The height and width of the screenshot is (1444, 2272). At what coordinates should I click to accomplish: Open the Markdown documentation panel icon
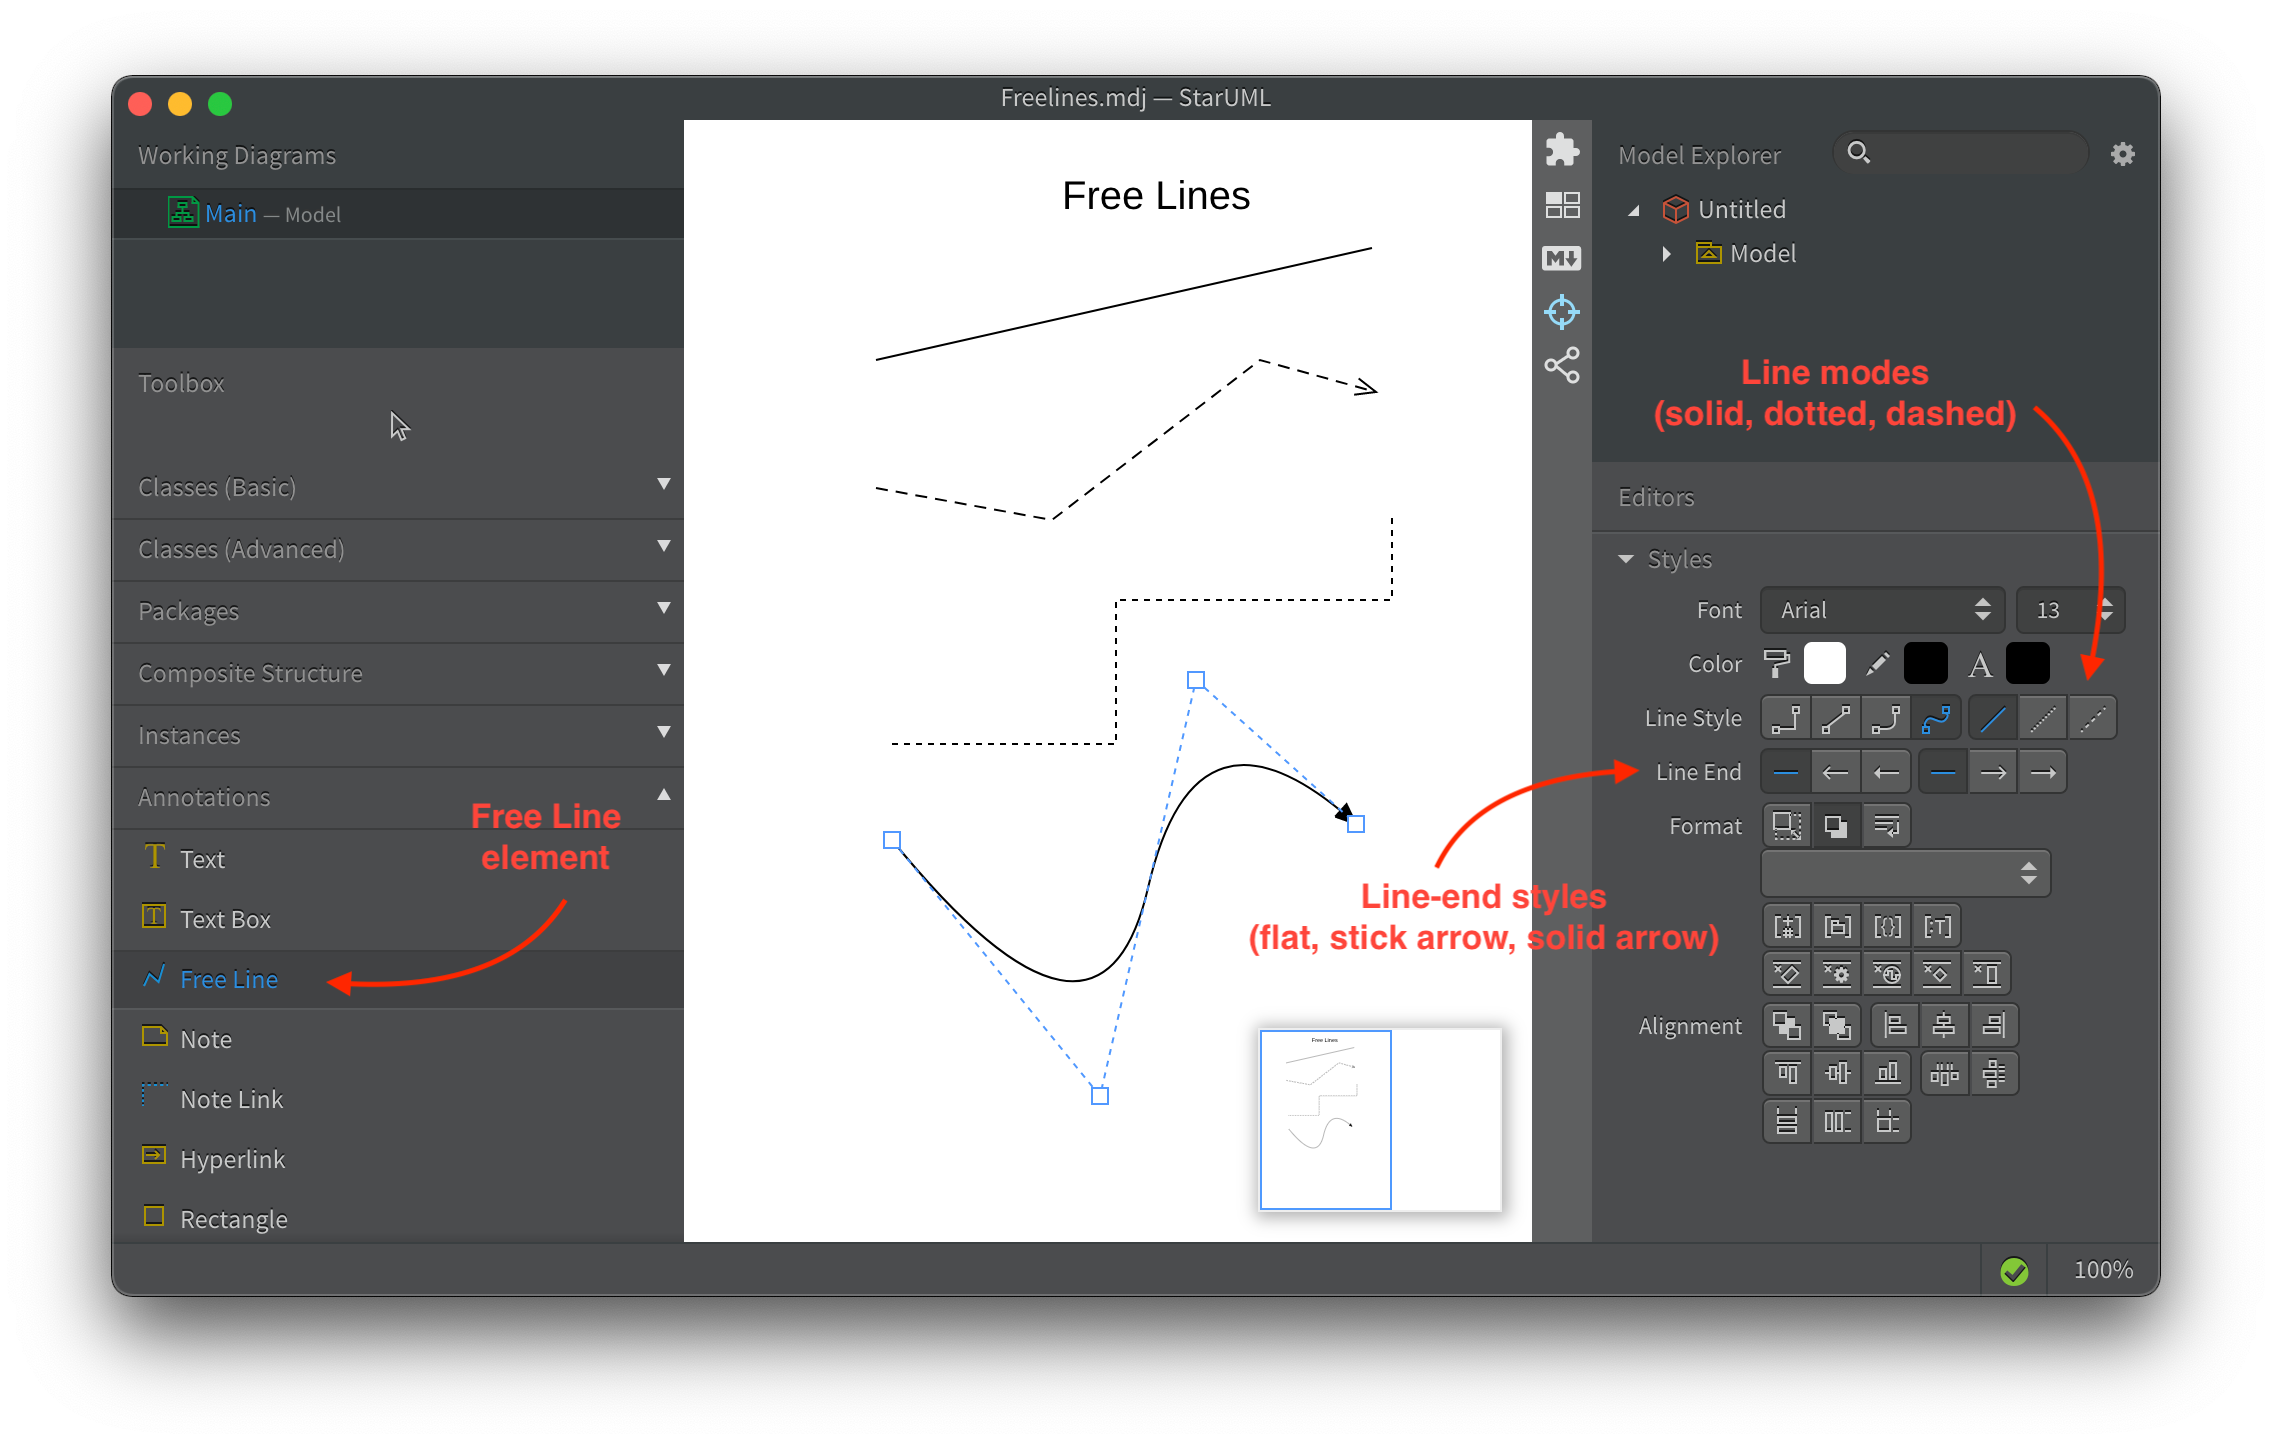click(1561, 259)
